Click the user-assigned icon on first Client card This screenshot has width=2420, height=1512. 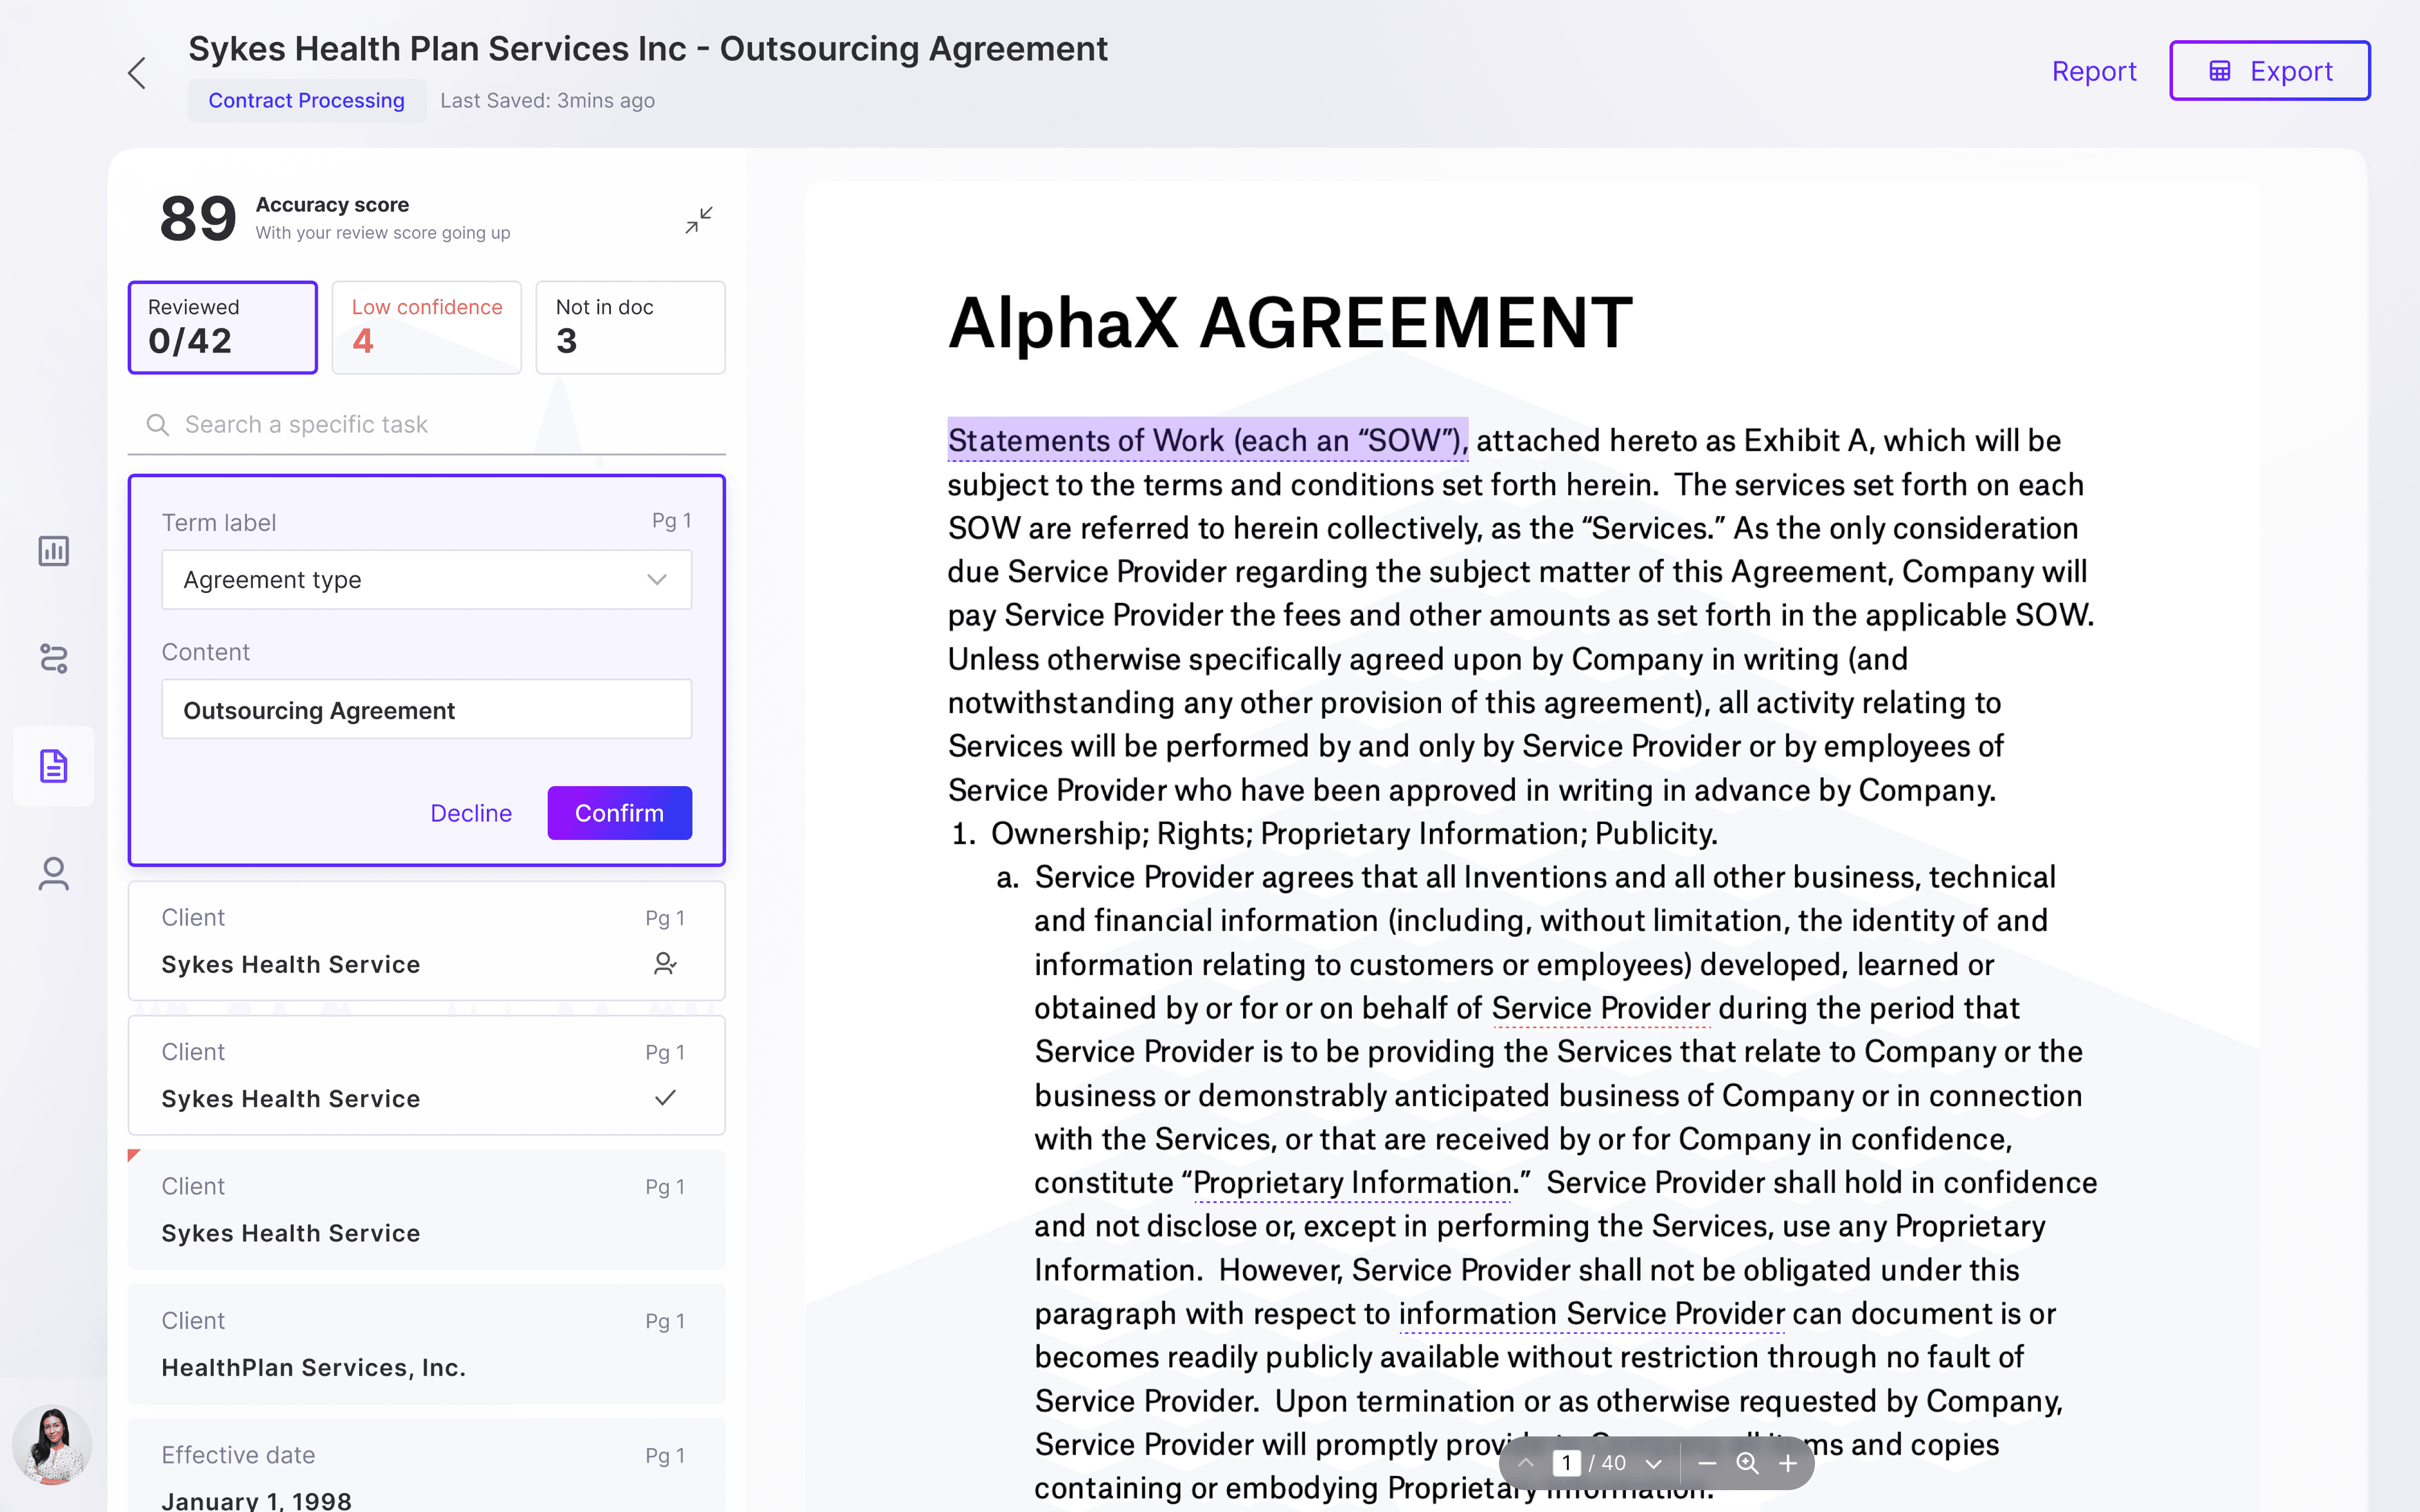pyautogui.click(x=665, y=964)
